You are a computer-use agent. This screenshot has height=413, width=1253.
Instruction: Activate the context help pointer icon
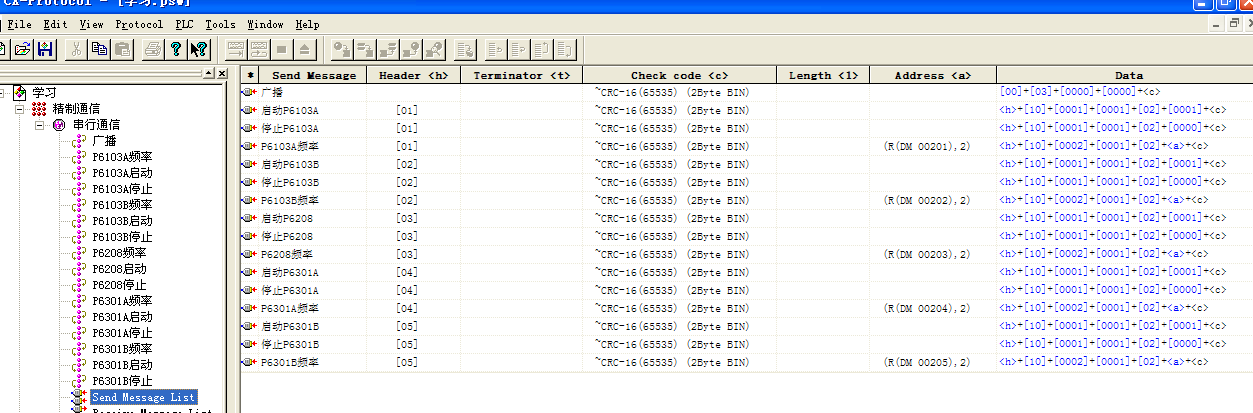point(198,48)
